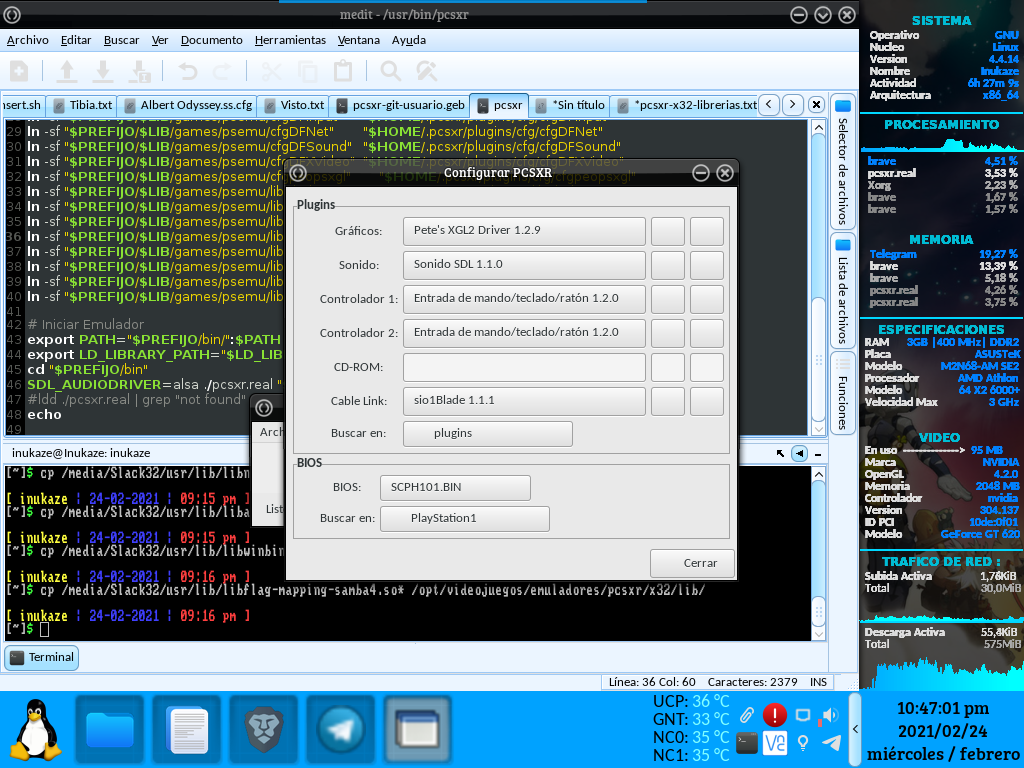Image resolution: width=1024 pixels, height=768 pixels.
Task: Click the Terminal pane button at the bottom
Action: (42, 658)
